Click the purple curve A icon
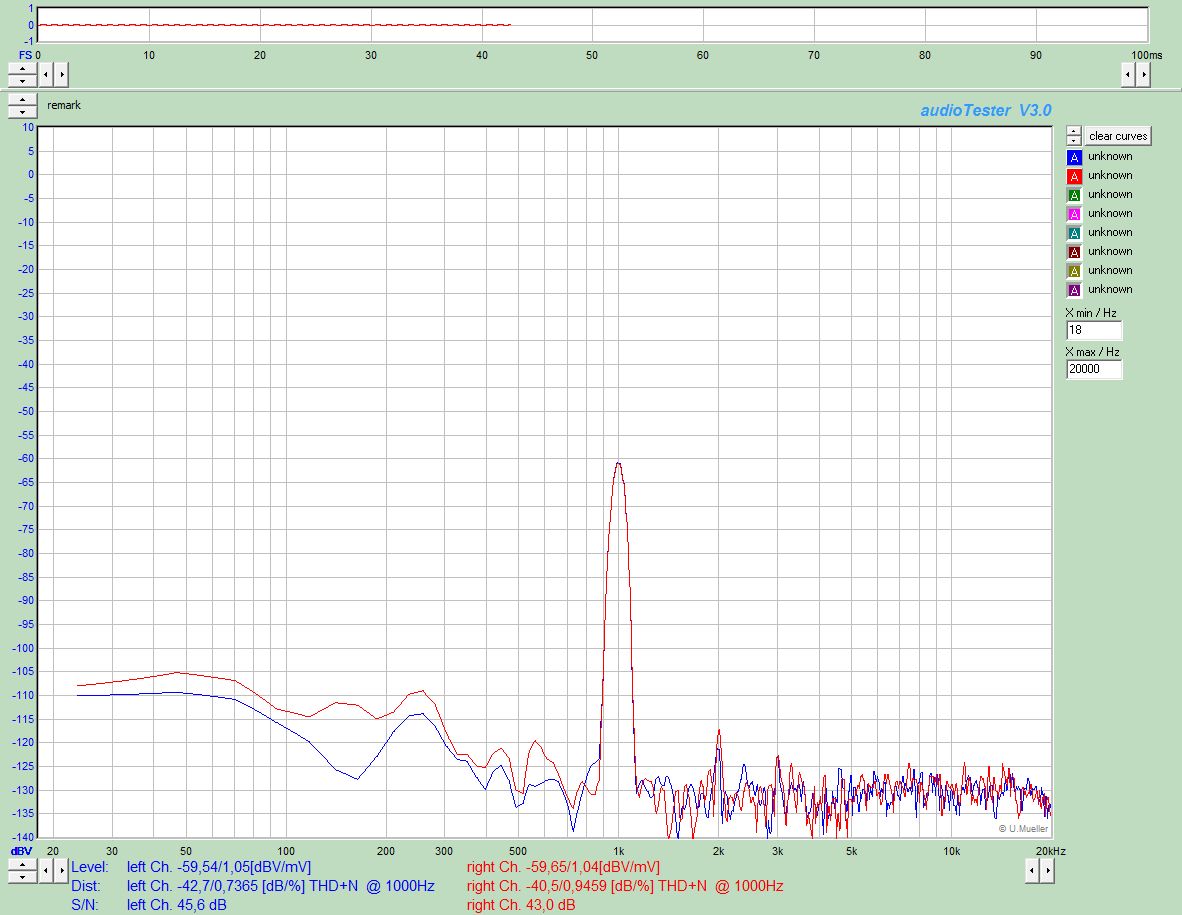 pyautogui.click(x=1074, y=290)
